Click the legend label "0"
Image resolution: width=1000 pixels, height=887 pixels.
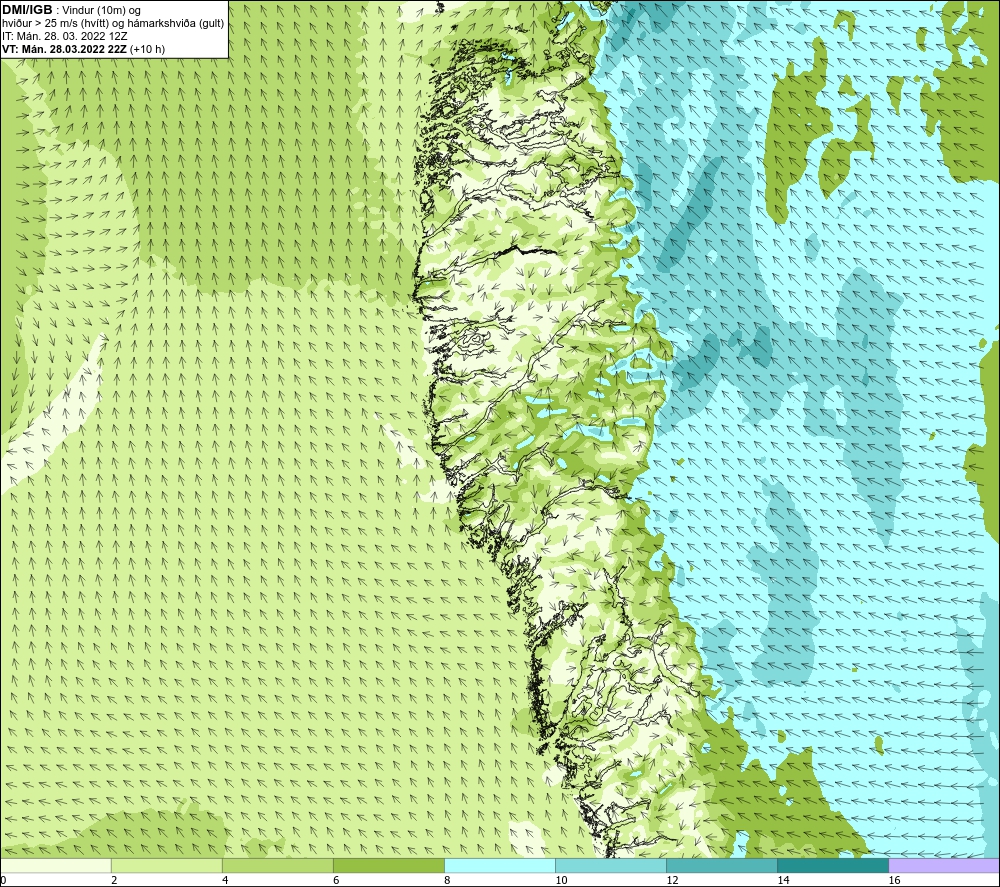[3, 880]
